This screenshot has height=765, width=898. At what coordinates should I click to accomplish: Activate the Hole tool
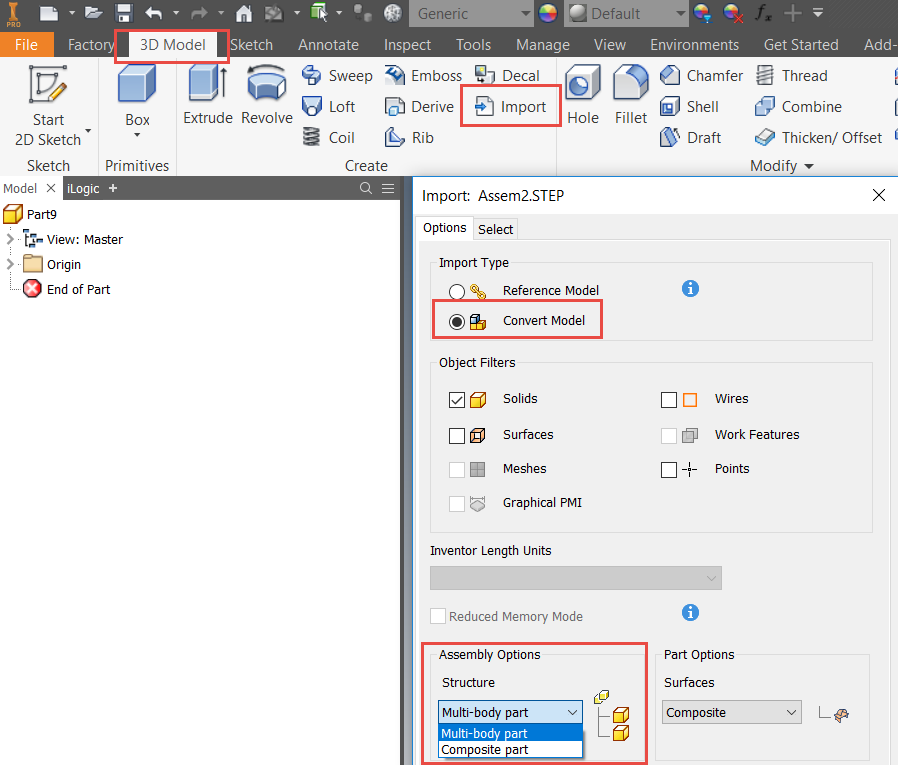(x=583, y=96)
